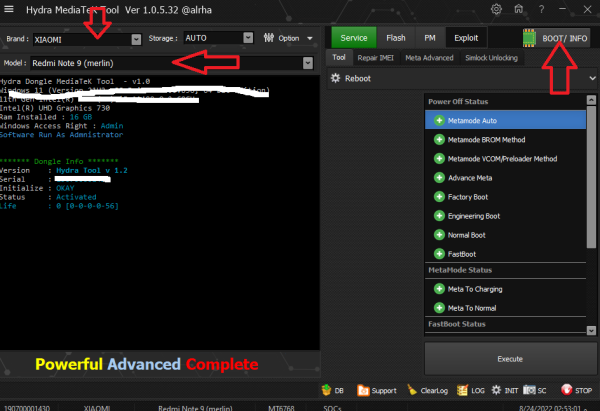Click the red STOP icon
600x411 pixels.
click(x=567, y=390)
